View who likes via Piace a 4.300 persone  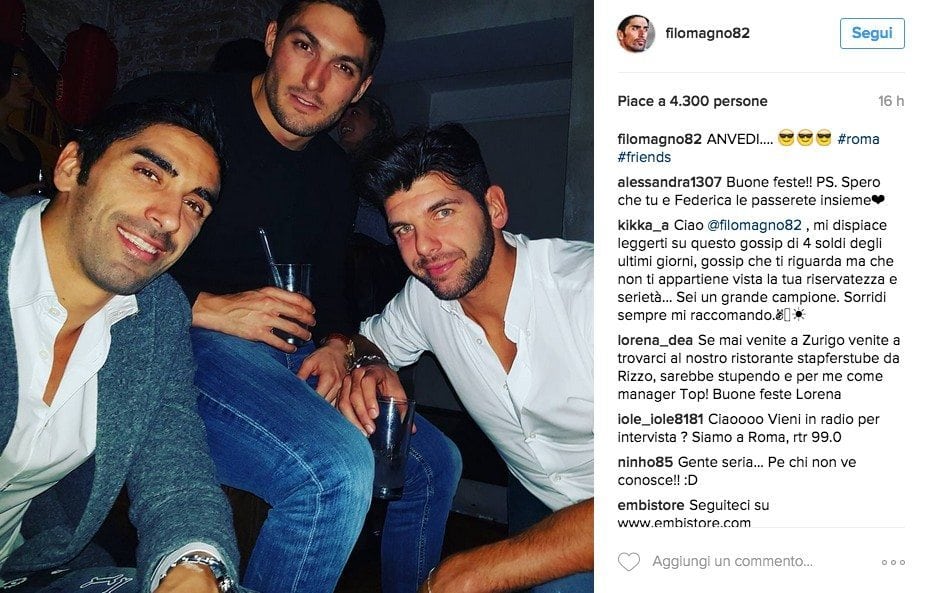pyautogui.click(x=693, y=101)
